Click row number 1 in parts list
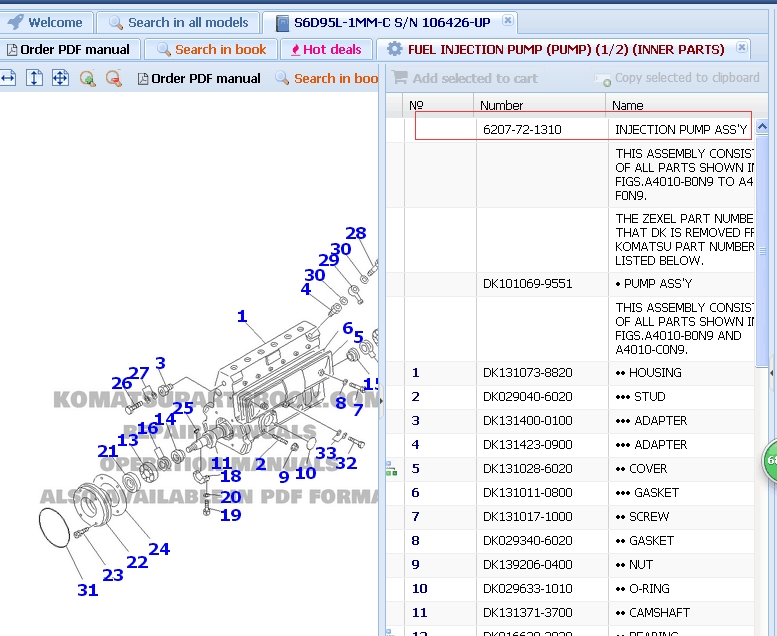 tap(415, 373)
